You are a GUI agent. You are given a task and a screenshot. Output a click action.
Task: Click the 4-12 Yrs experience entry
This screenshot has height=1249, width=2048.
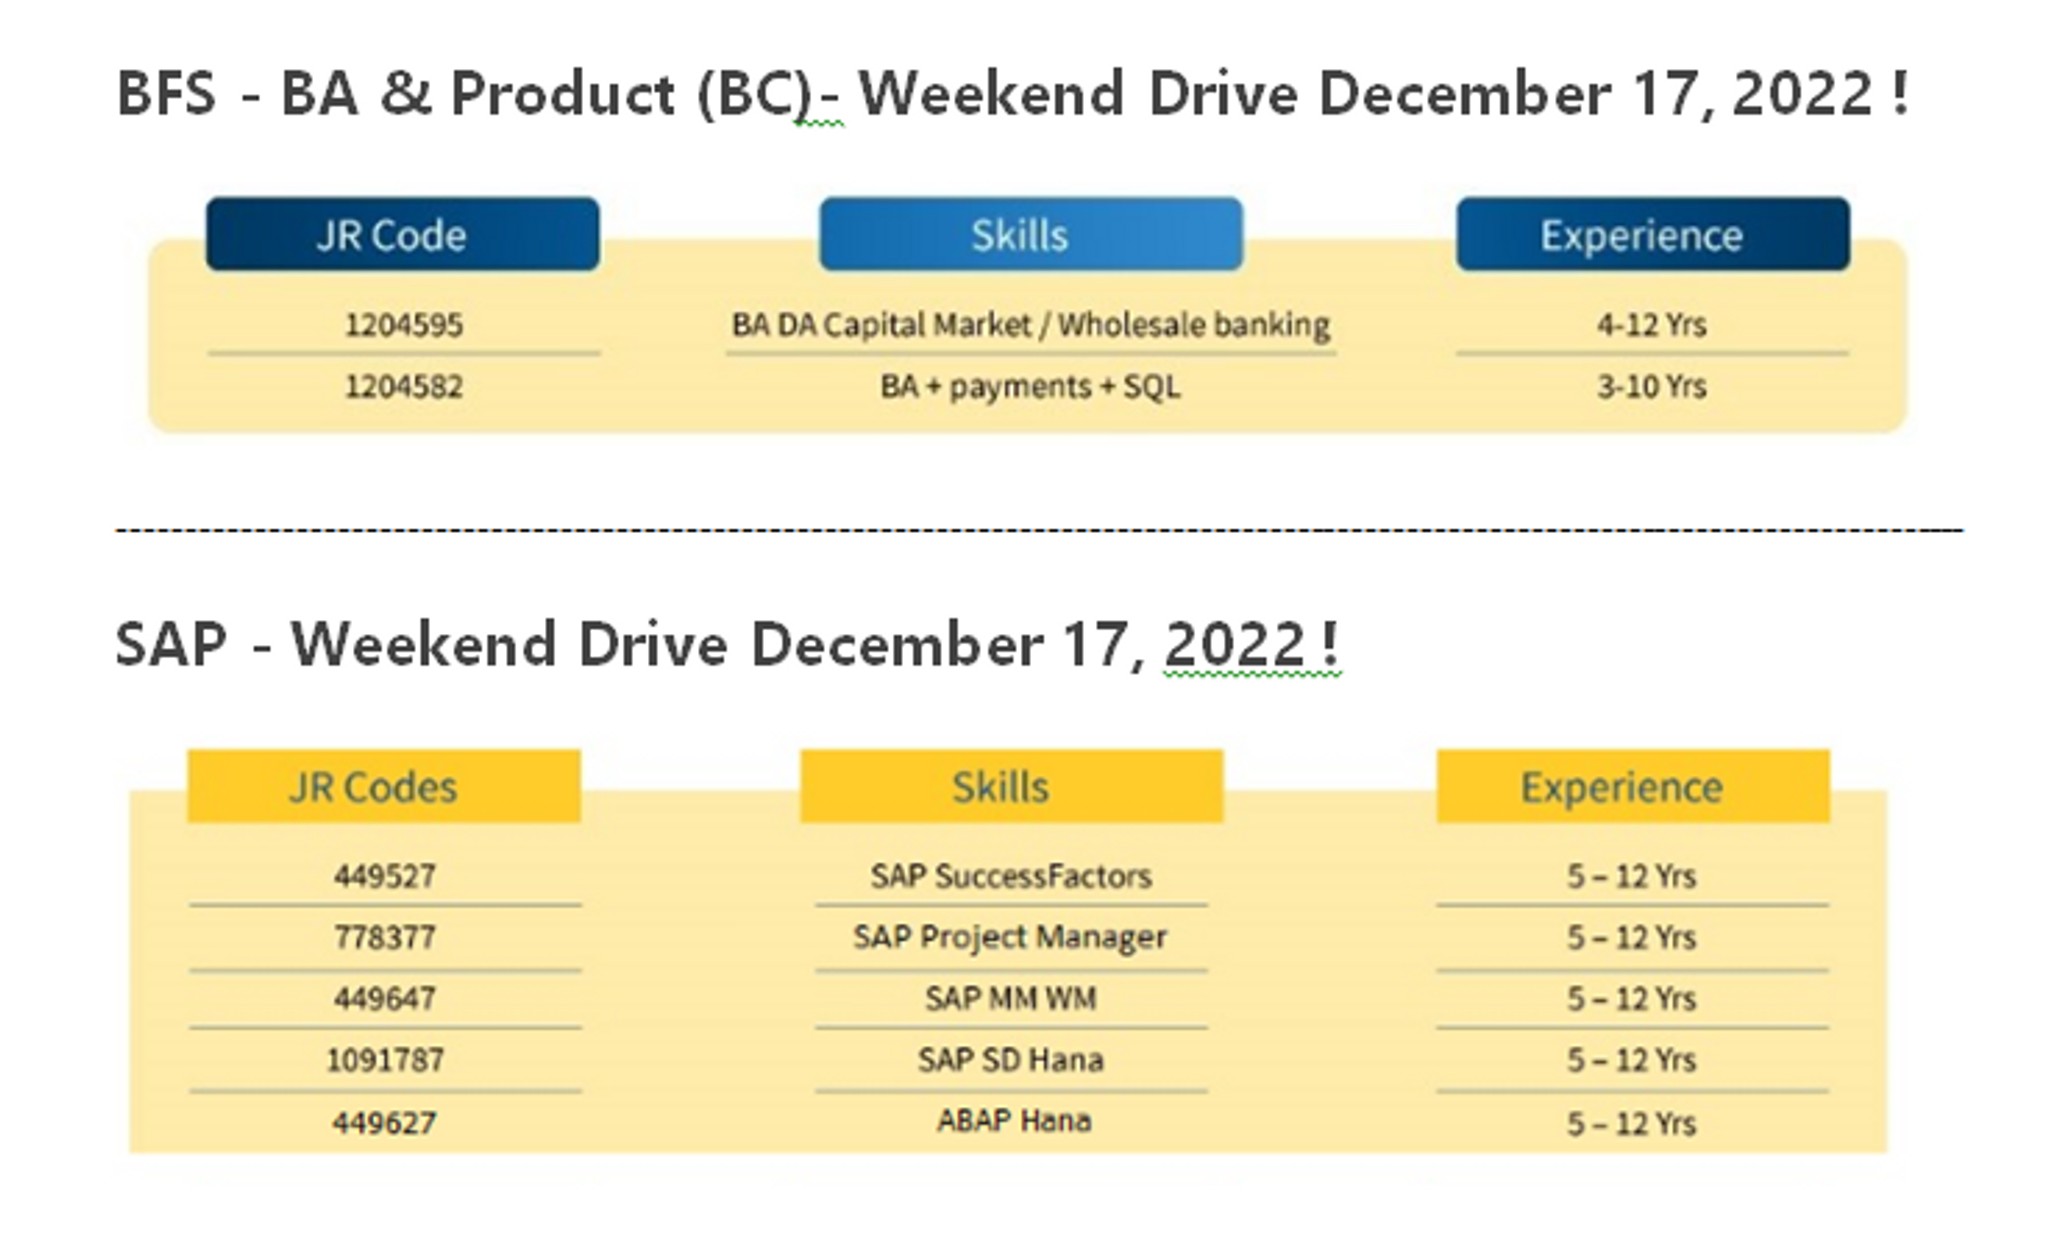(1652, 325)
